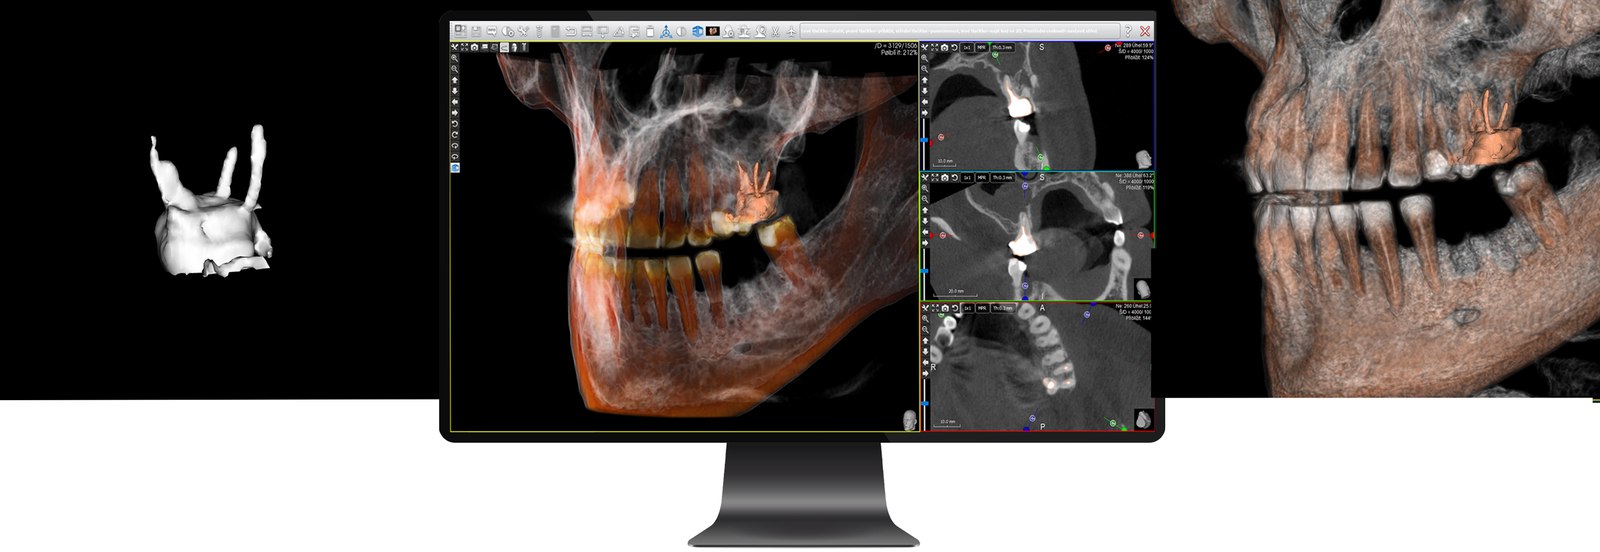The image size is (1600, 552).
Task: Click the blue 3-axis orientation icon
Action: [x=665, y=32]
